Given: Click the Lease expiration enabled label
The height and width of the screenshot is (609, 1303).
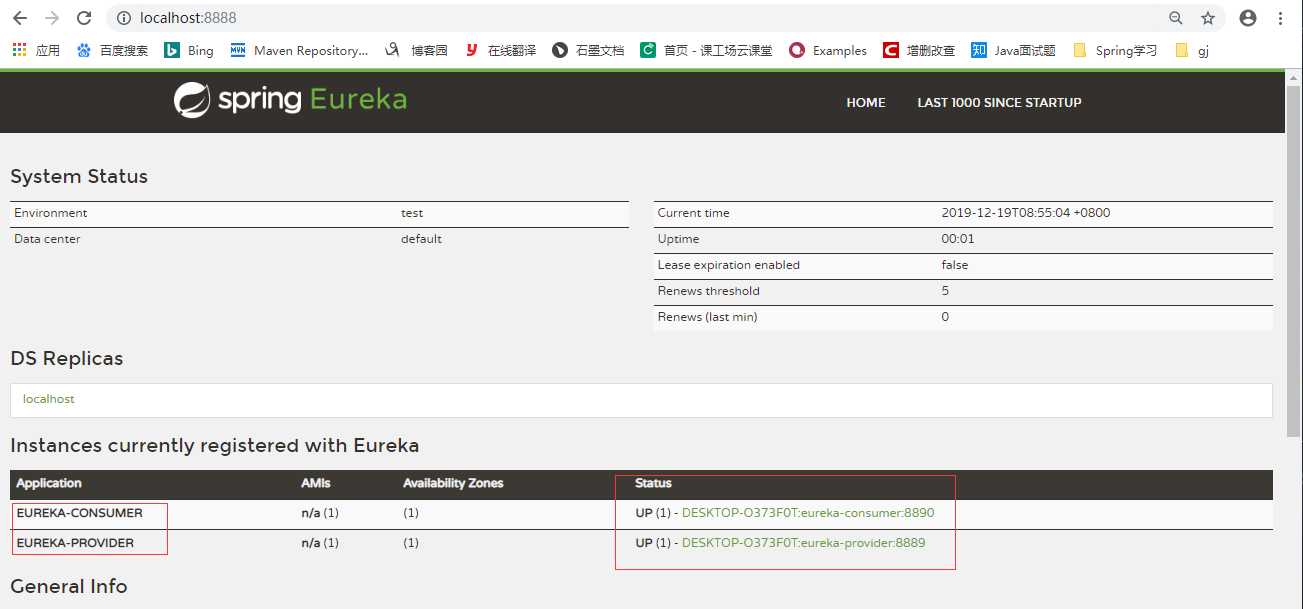Looking at the screenshot, I should pyautogui.click(x=729, y=265).
